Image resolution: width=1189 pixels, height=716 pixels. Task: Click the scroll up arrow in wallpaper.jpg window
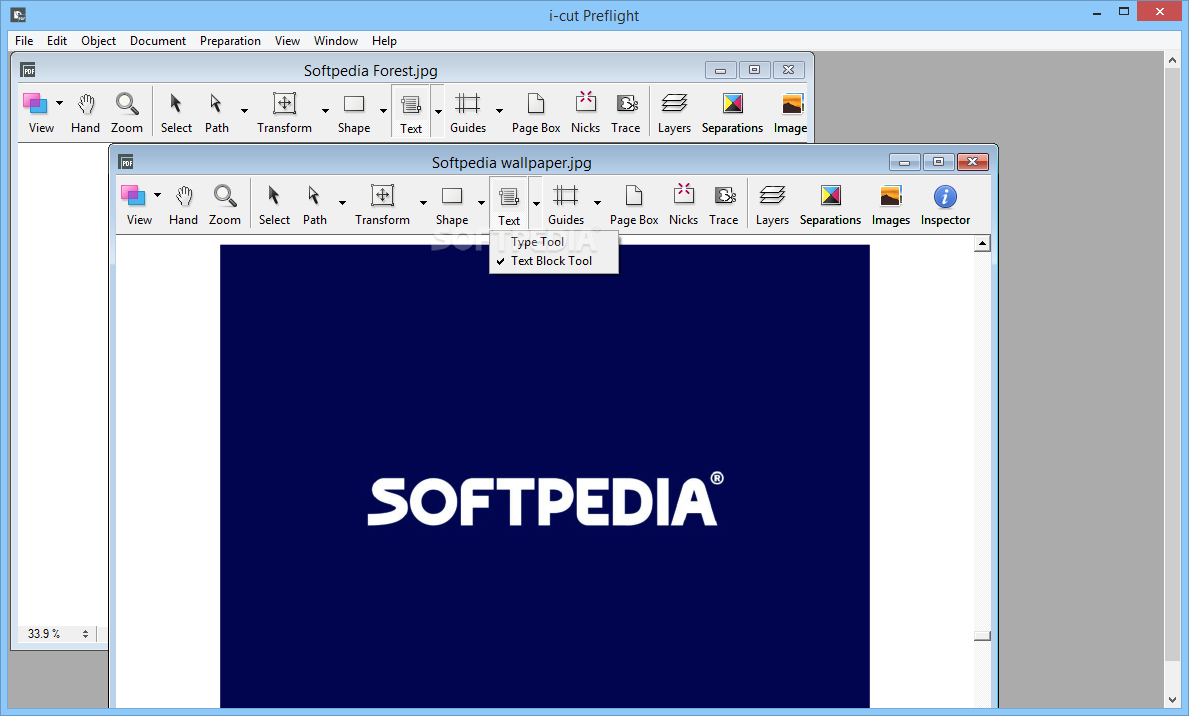click(982, 243)
